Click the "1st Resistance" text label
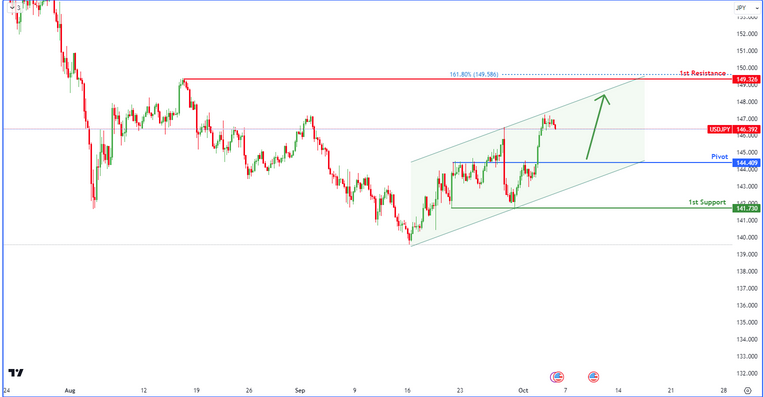The width and height of the screenshot is (764, 397). [x=703, y=73]
